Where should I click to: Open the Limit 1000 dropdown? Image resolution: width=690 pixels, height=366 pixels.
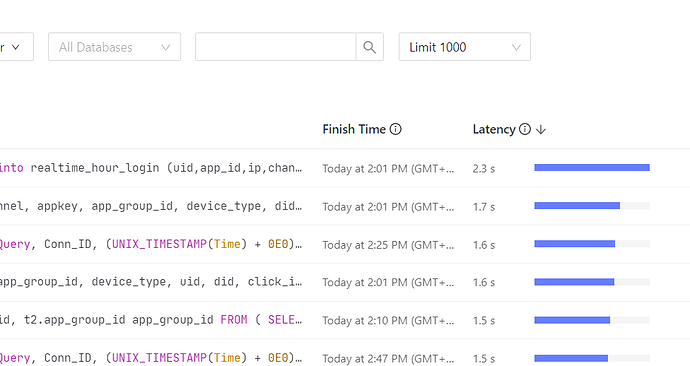tap(465, 47)
